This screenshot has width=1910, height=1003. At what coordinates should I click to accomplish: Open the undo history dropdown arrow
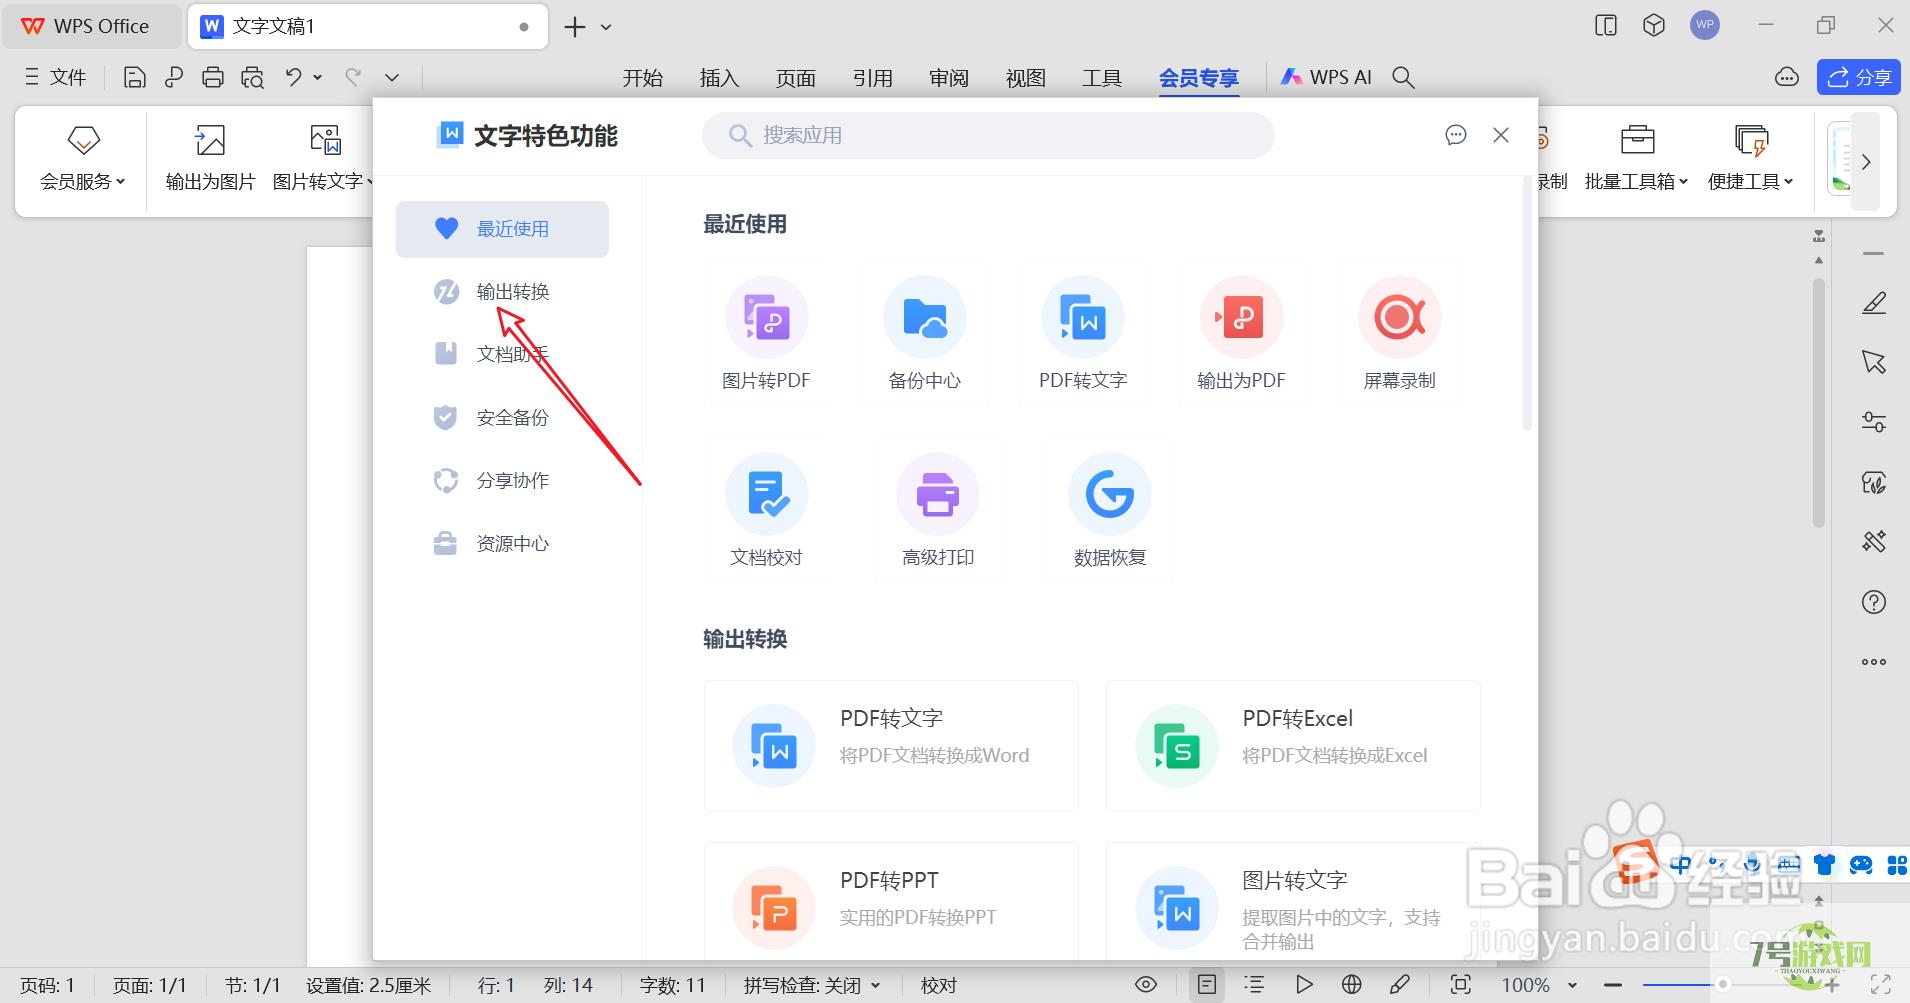pyautogui.click(x=318, y=77)
